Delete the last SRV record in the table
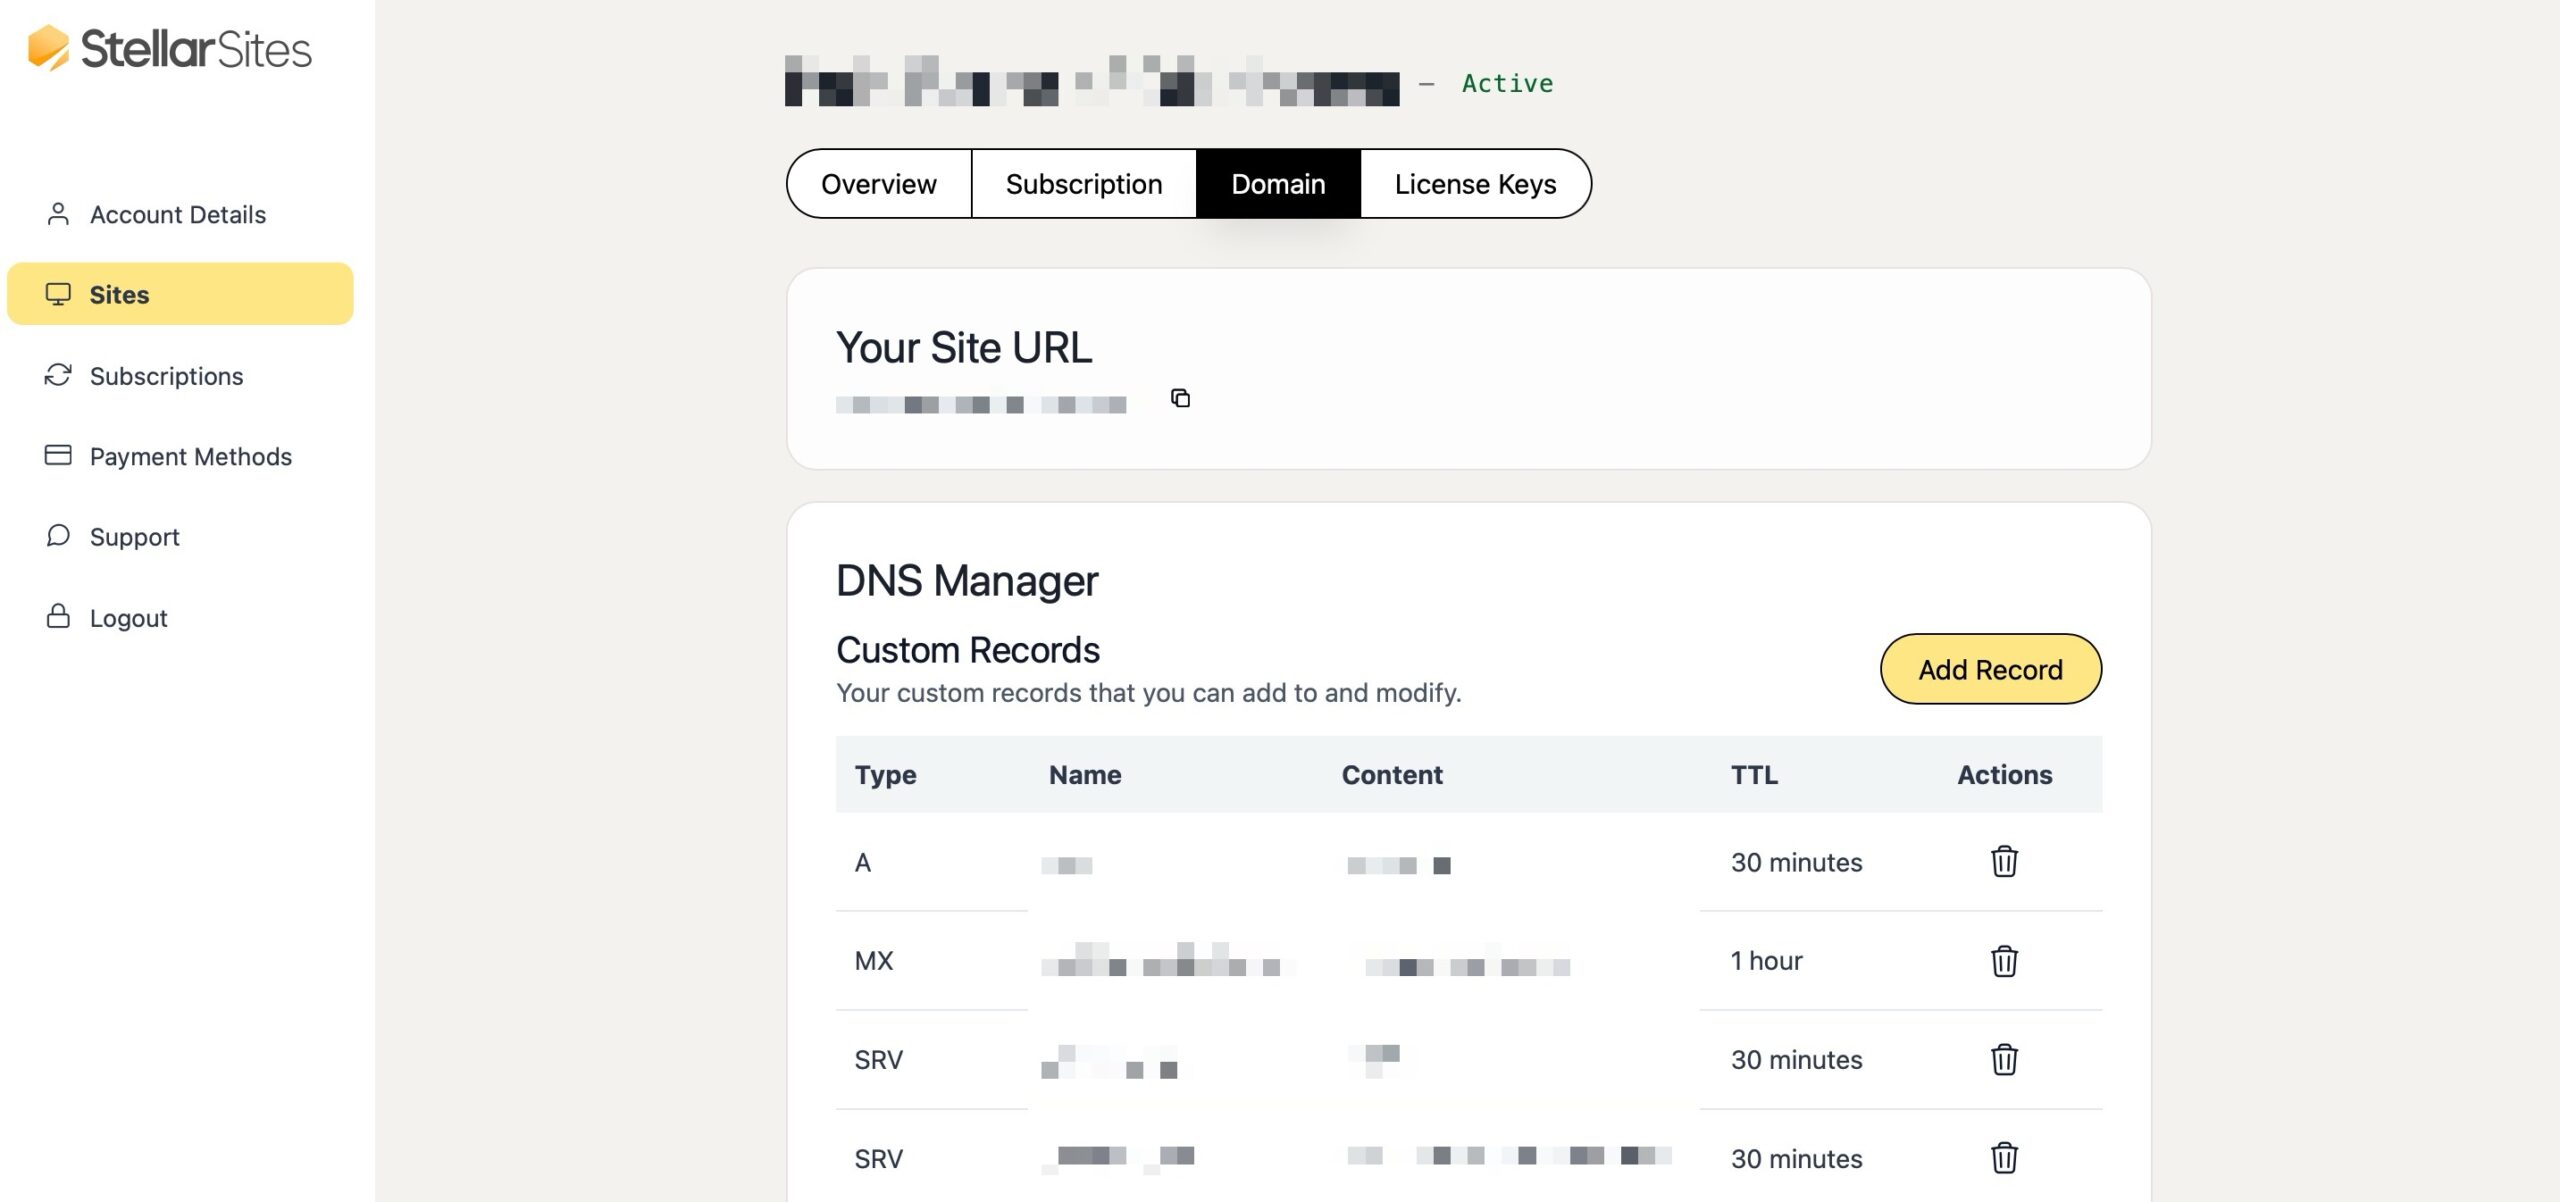 click(2004, 1157)
